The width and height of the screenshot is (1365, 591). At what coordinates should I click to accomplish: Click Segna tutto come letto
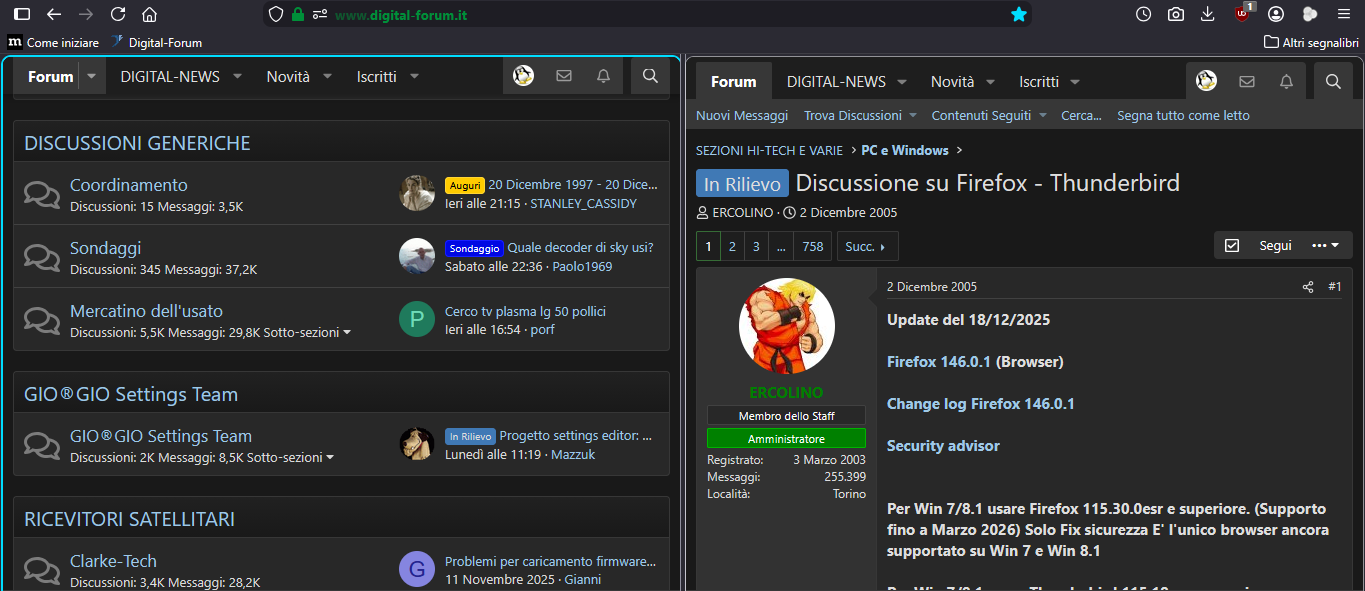[1183, 115]
